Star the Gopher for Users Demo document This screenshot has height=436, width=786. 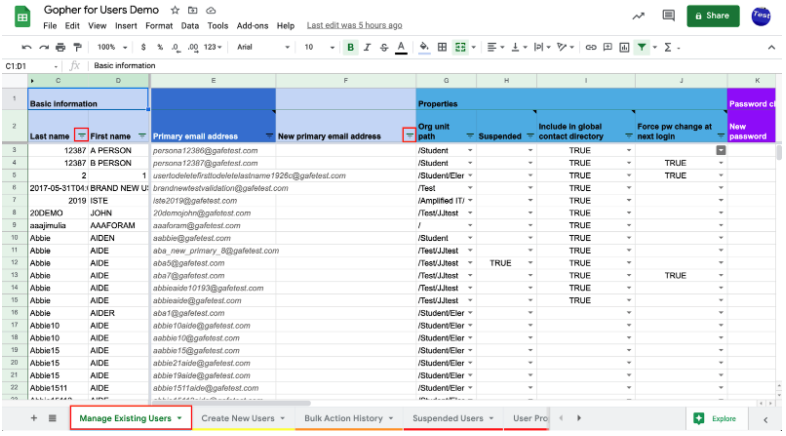pos(176,9)
